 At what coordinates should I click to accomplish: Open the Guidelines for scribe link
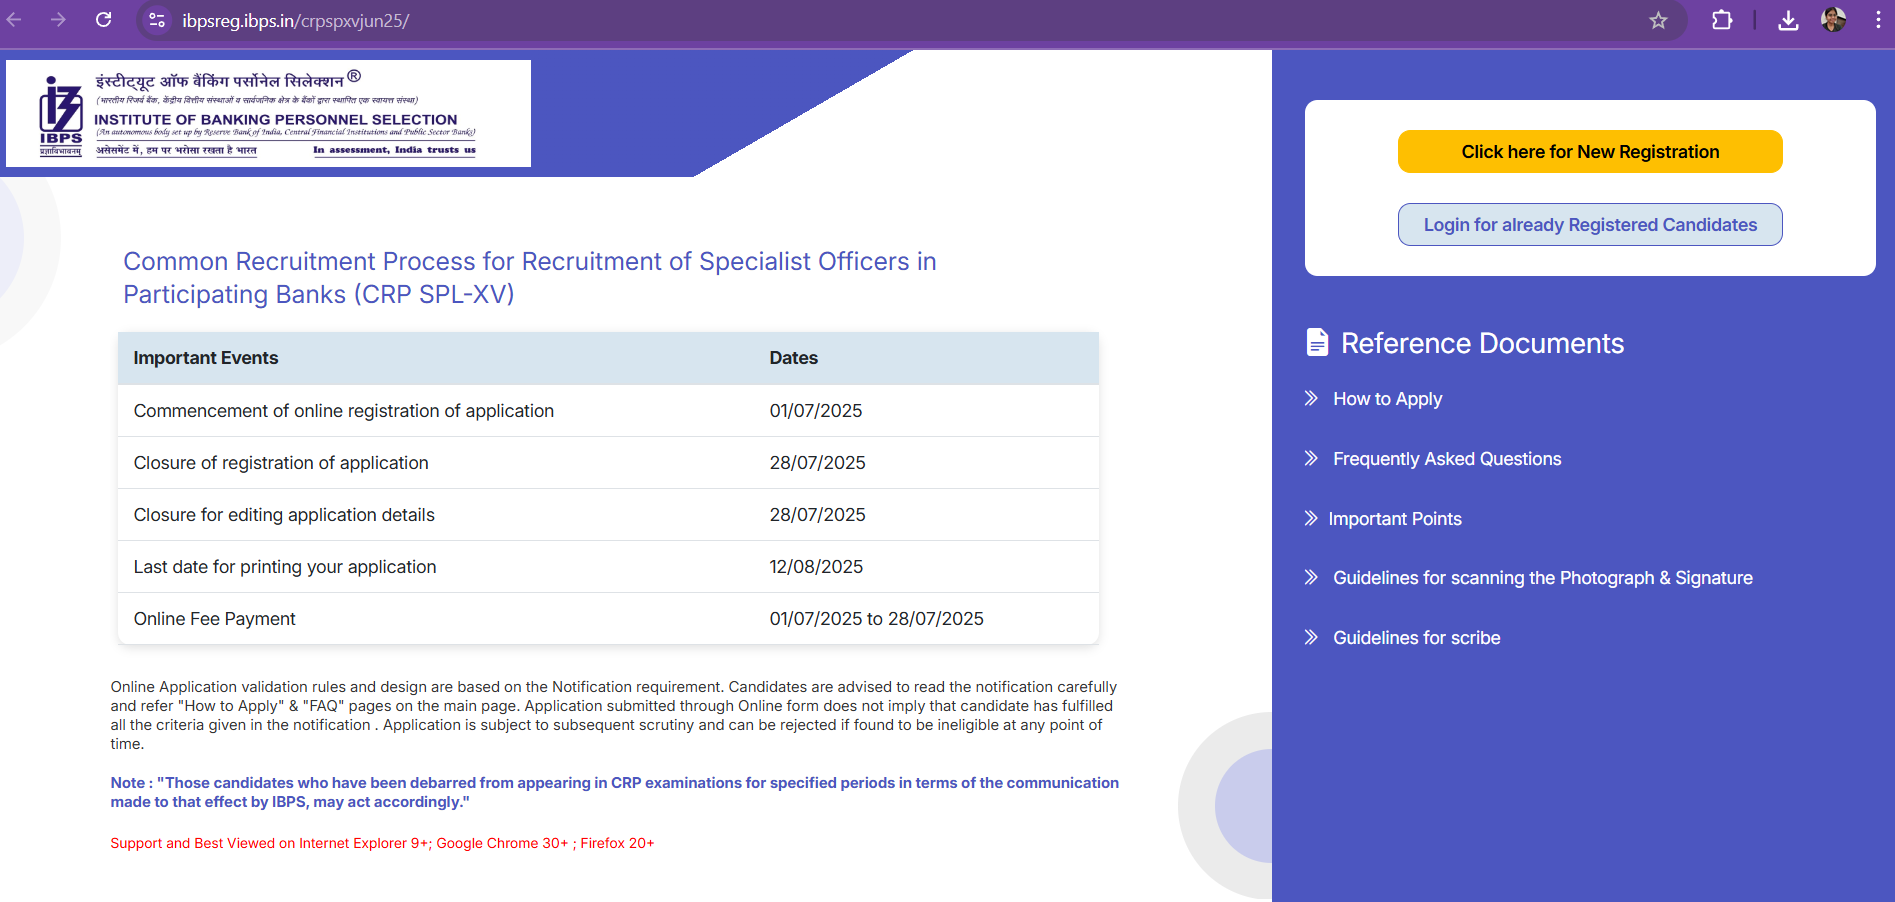click(x=1416, y=638)
